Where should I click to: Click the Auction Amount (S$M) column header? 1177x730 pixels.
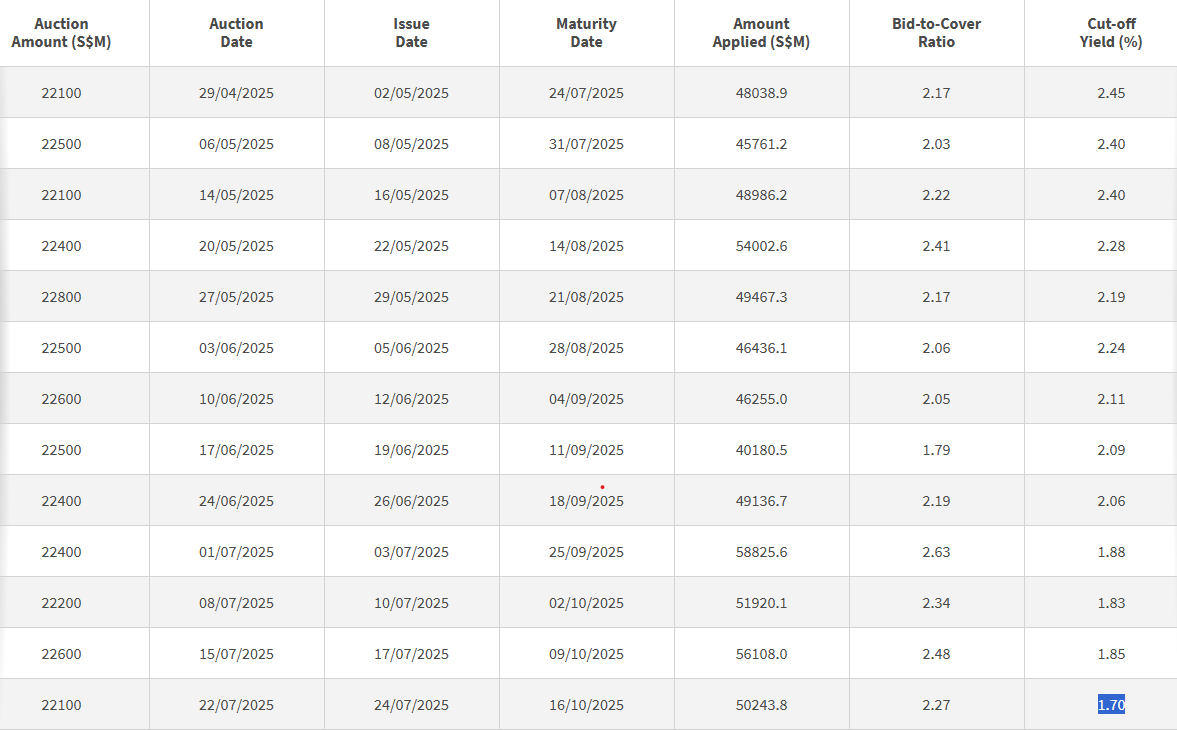pyautogui.click(x=61, y=33)
